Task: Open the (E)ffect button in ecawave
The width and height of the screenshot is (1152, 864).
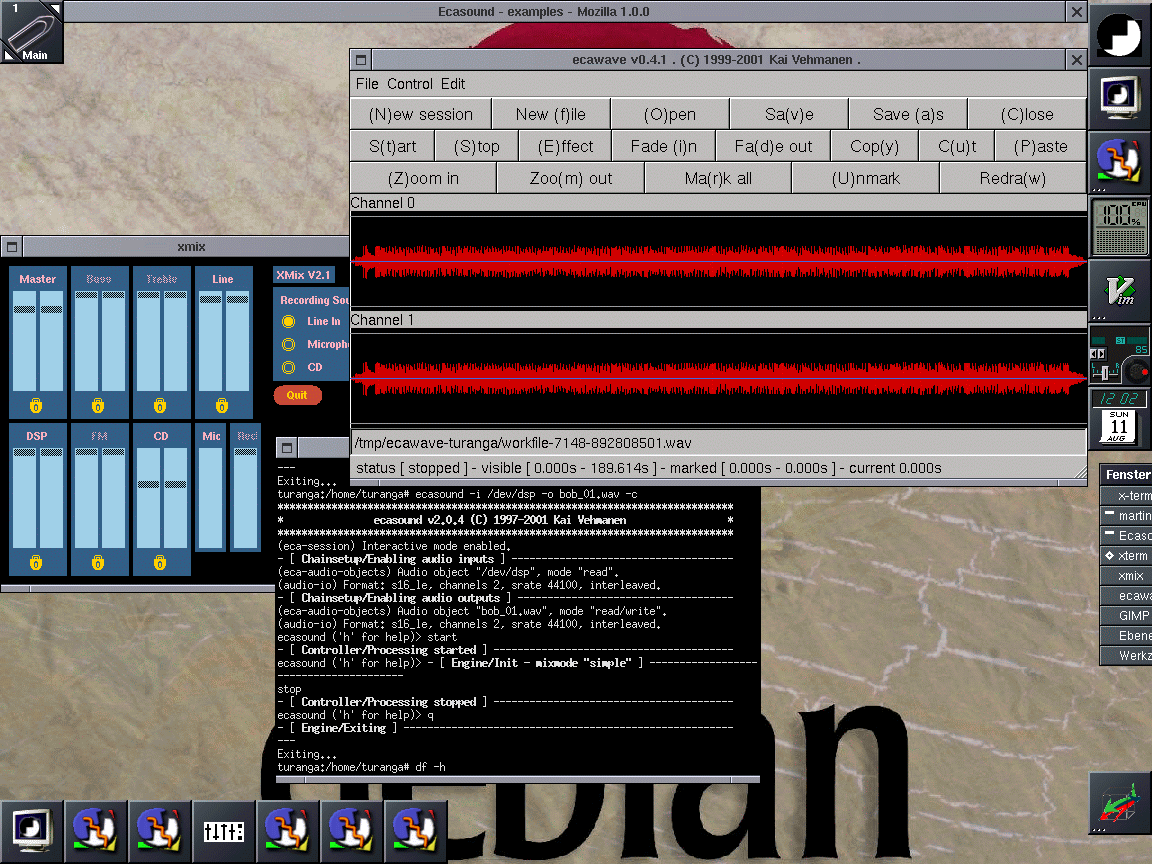Action: tap(565, 146)
